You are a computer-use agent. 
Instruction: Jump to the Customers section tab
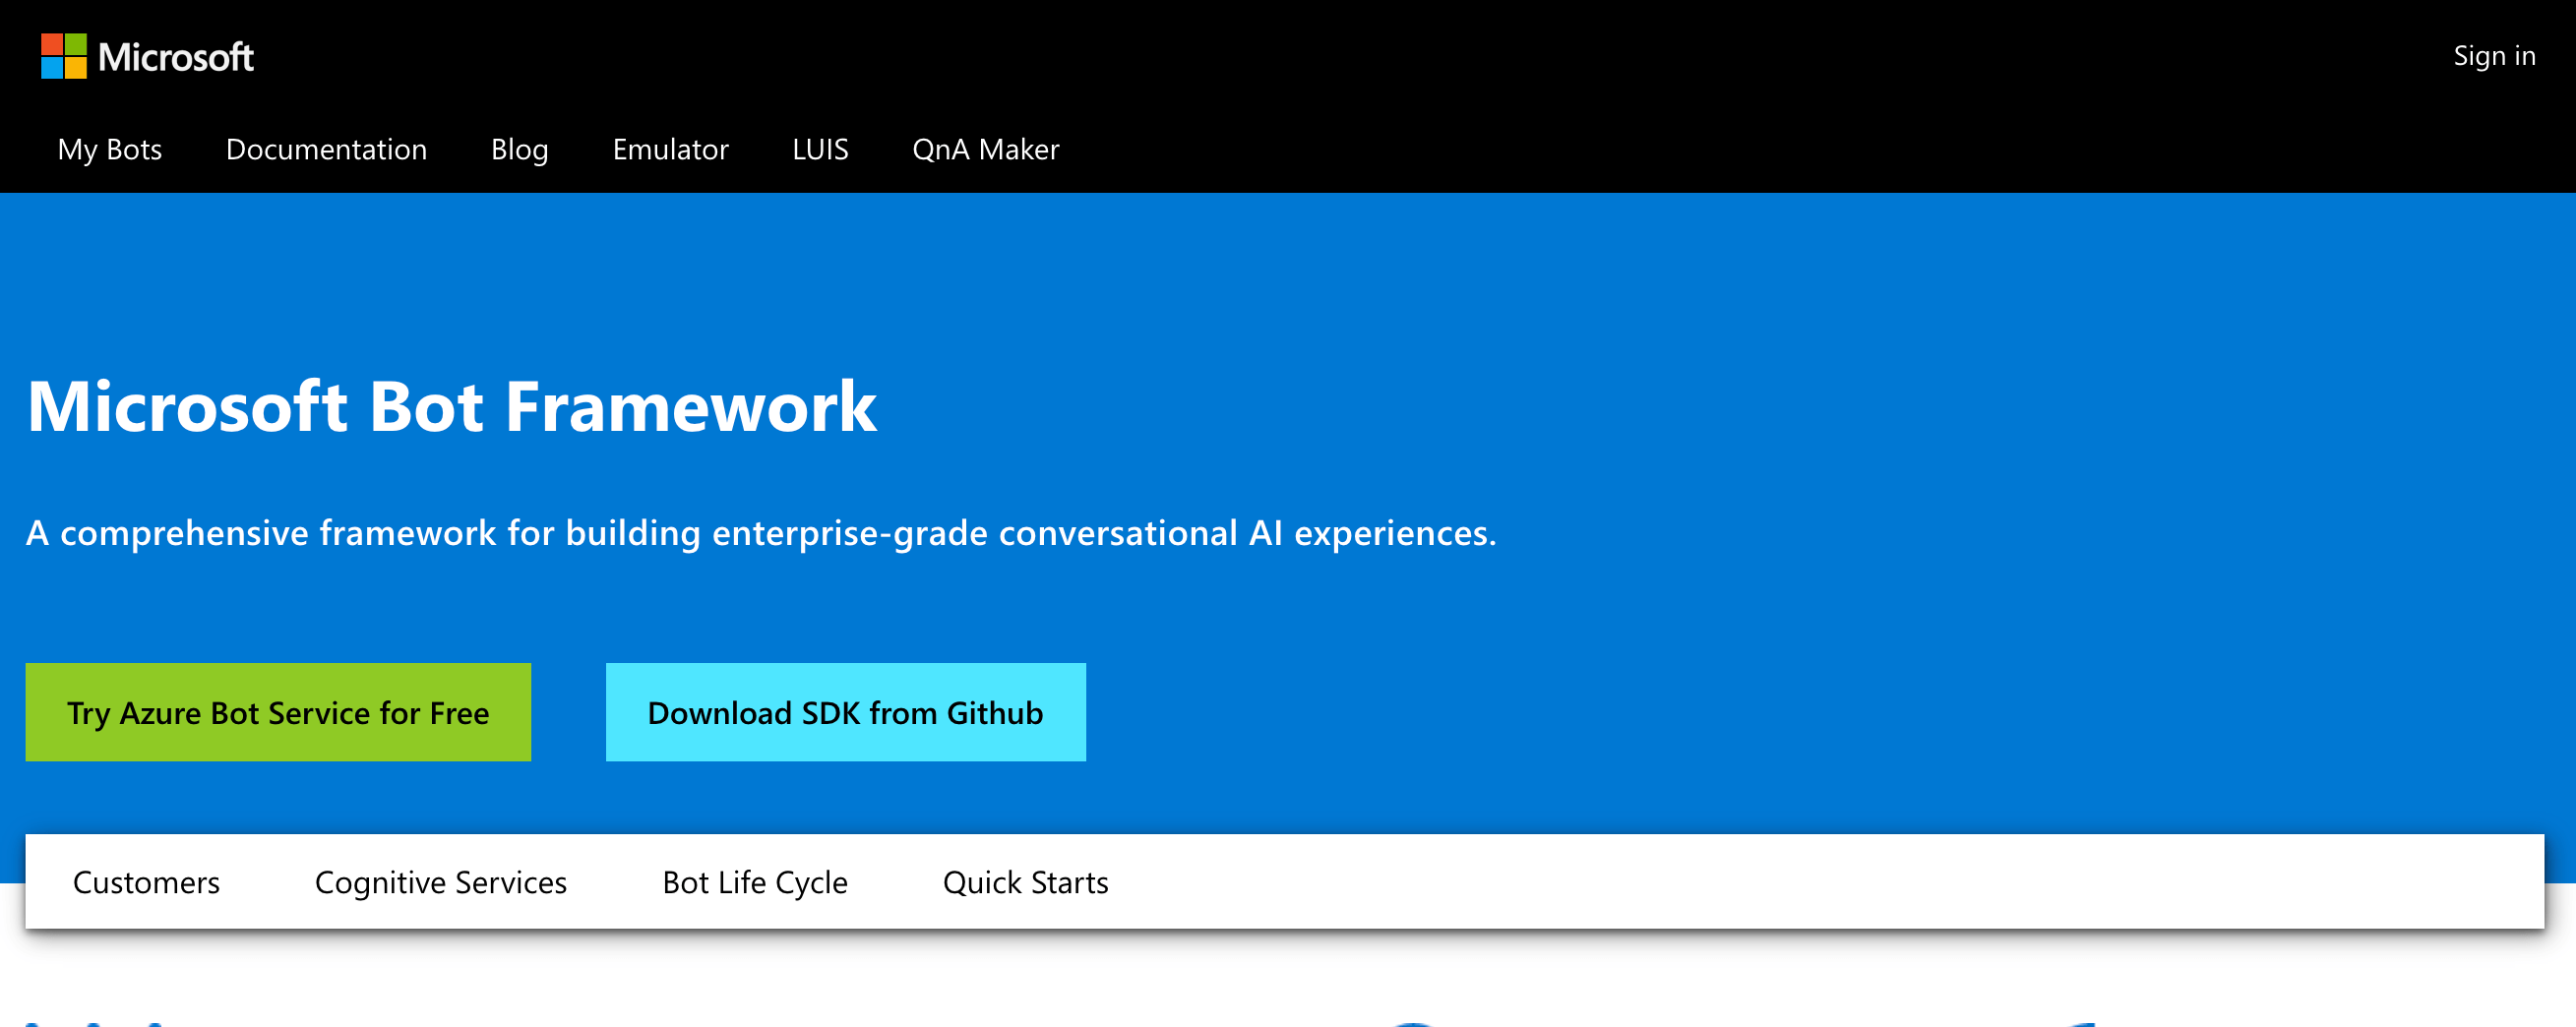coord(146,882)
